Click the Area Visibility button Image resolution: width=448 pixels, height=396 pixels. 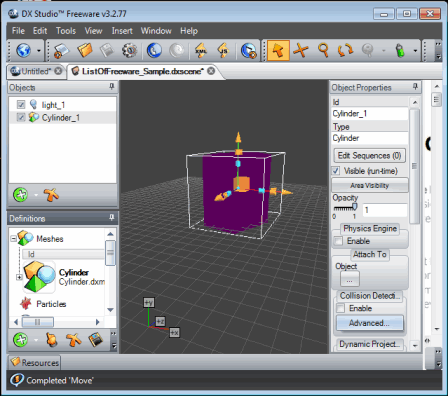click(x=370, y=185)
